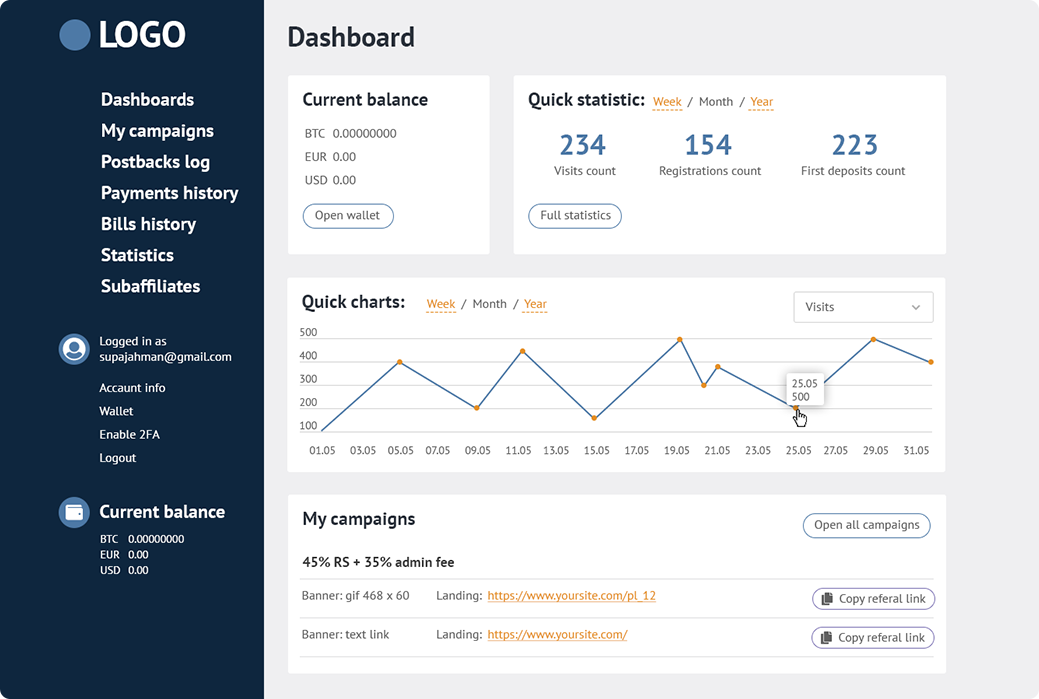
Task: Click the blue circle logo icon
Action: point(75,35)
